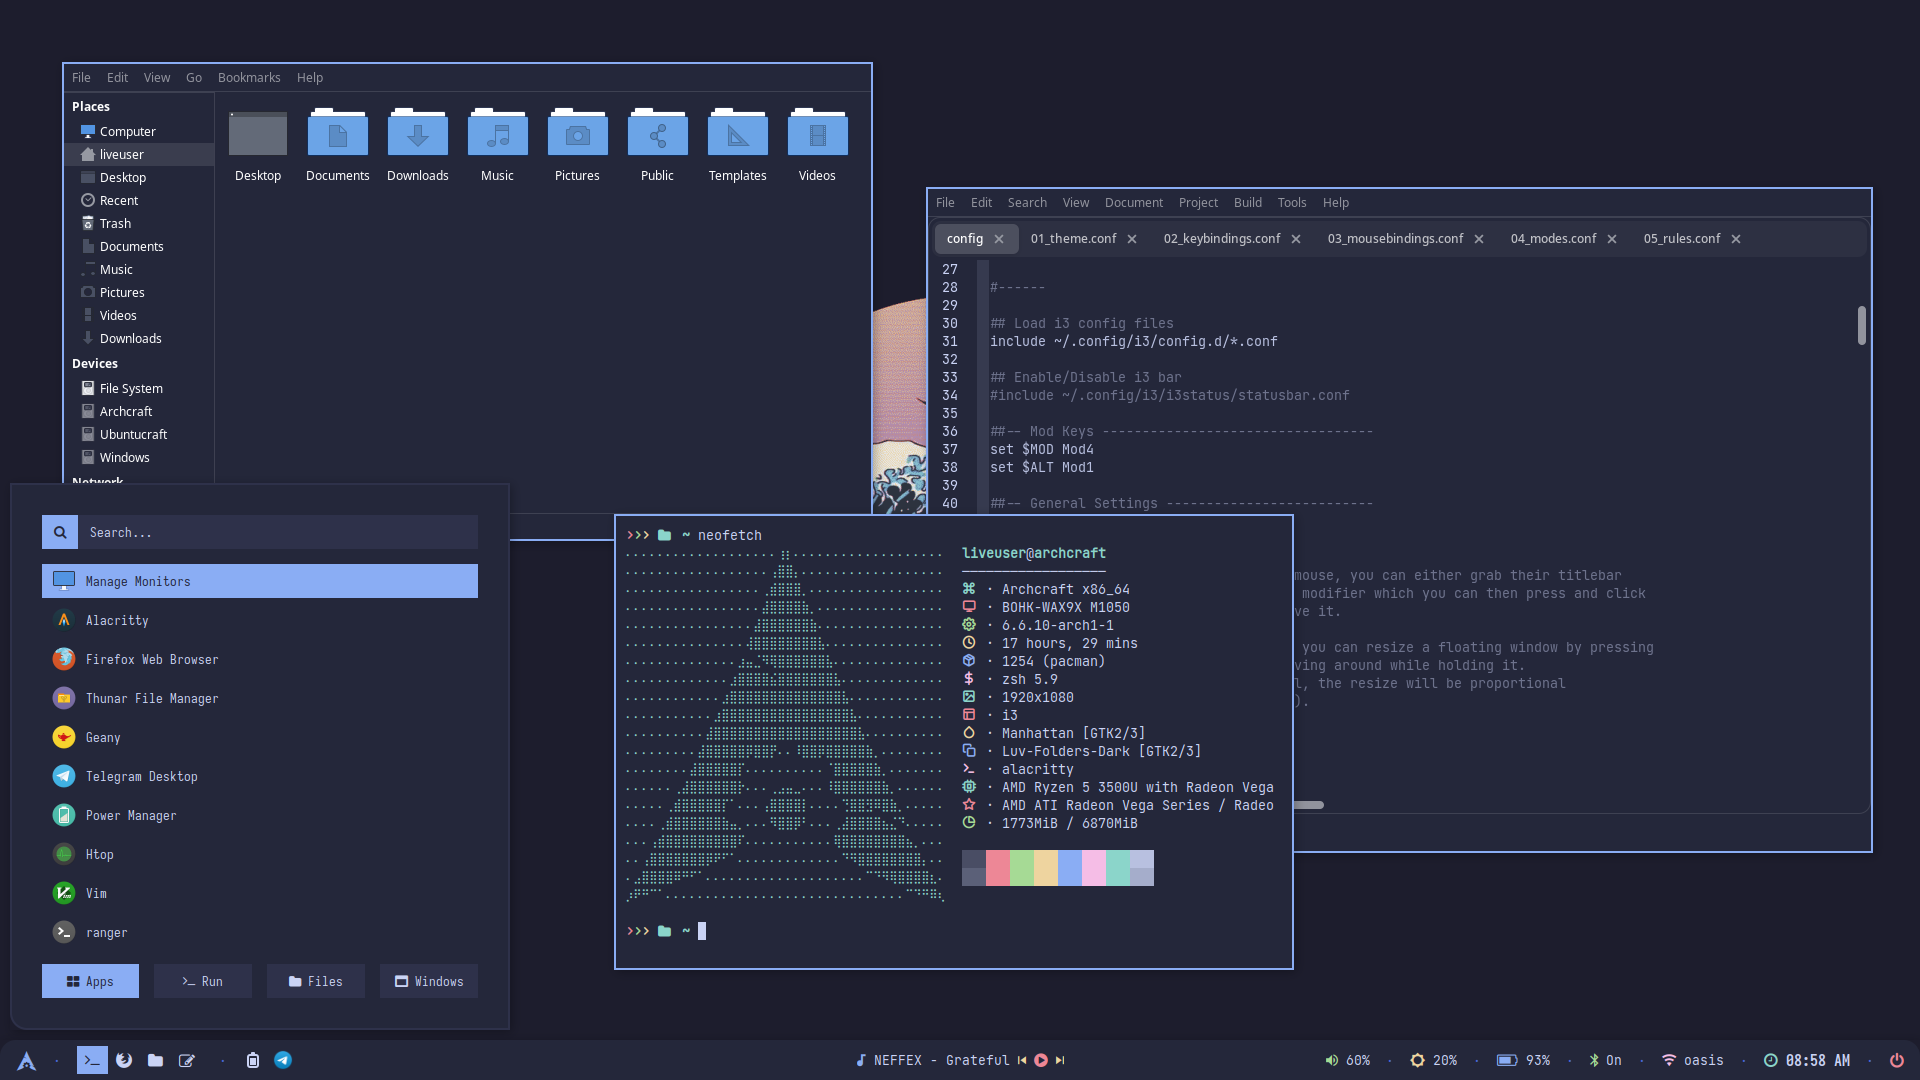Launch Telegram Desktop from app list

point(141,777)
